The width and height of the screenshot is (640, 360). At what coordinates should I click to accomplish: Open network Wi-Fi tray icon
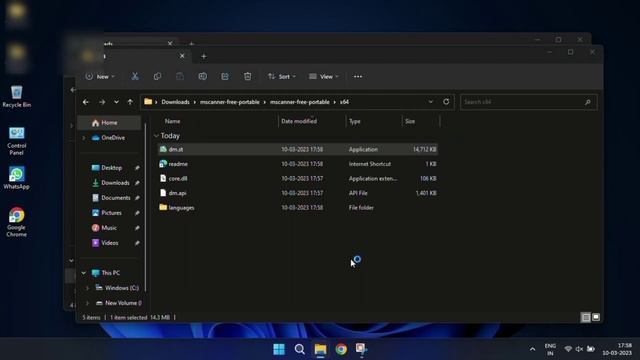[568, 349]
